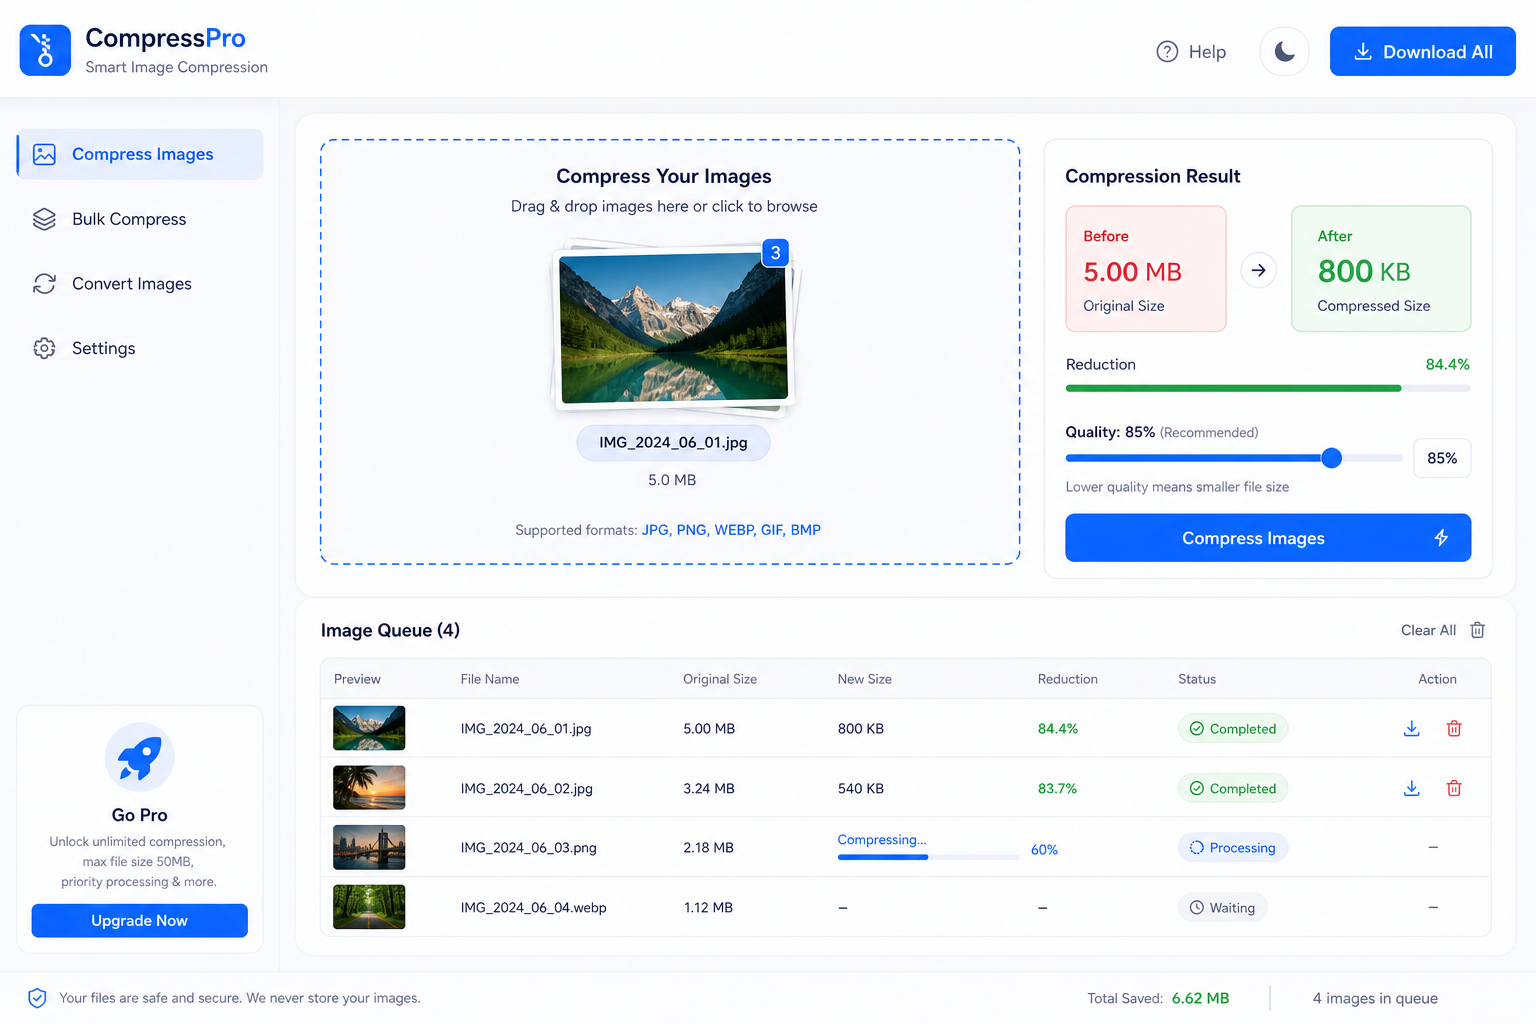The height and width of the screenshot is (1024, 1536).
Task: Click the lightning bolt icon on Compress button
Action: pos(1441,538)
